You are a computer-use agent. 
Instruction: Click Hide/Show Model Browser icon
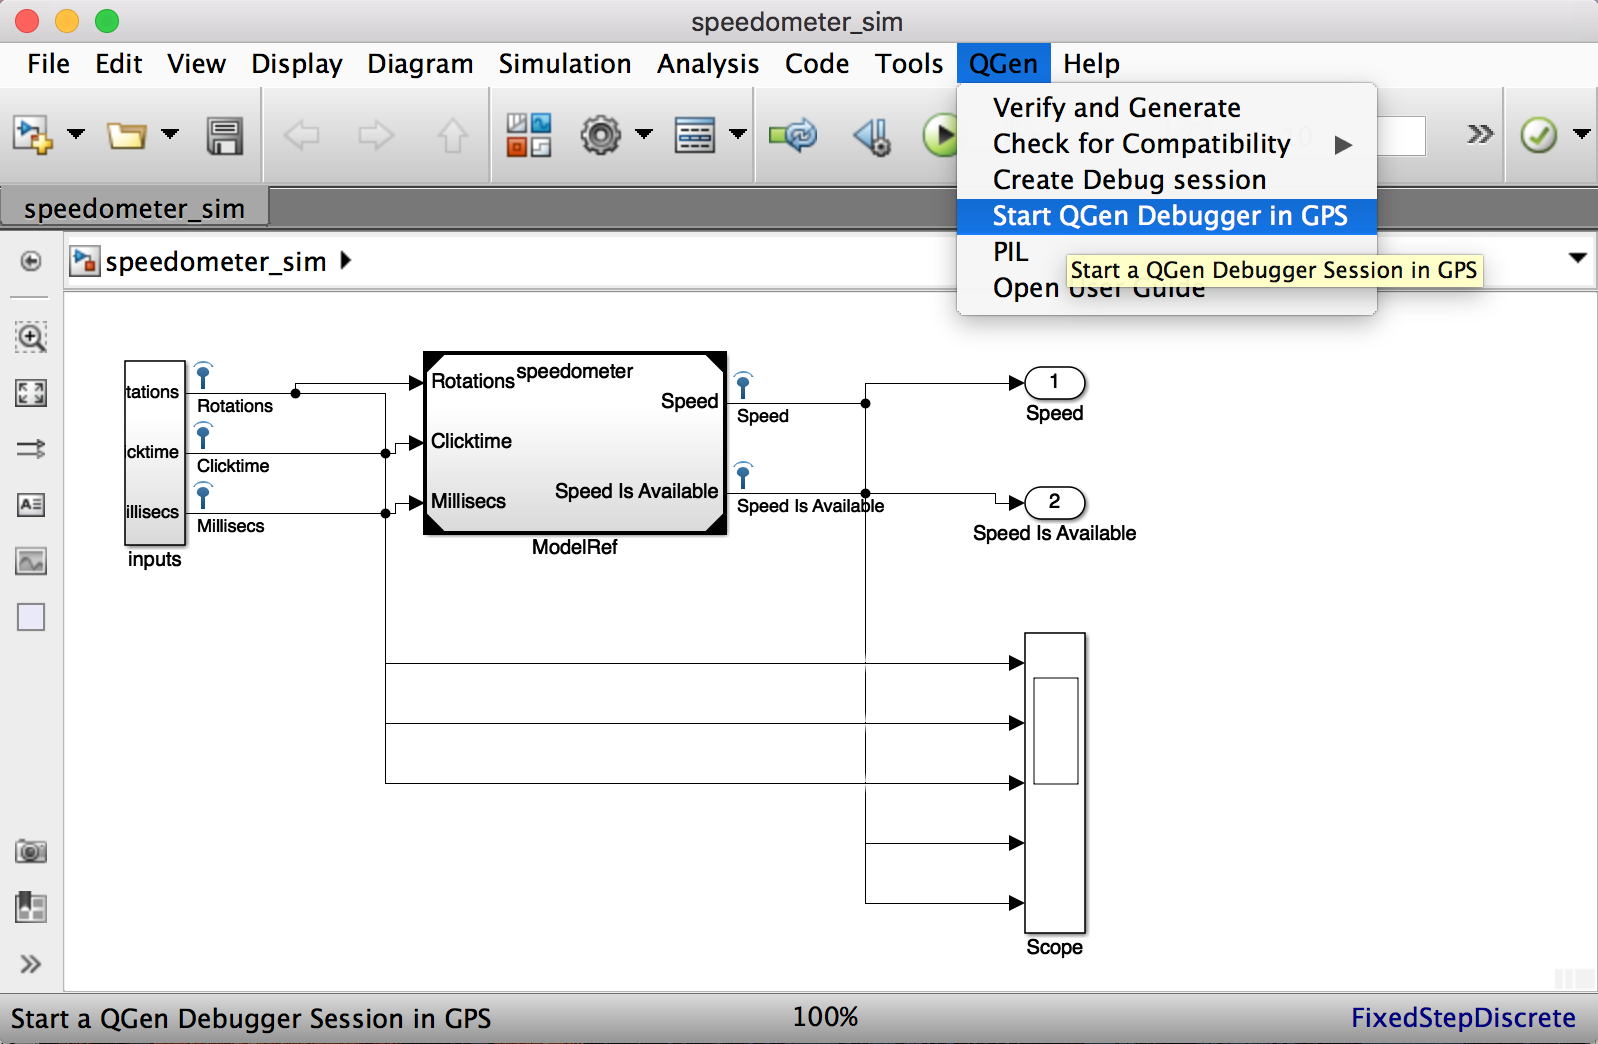[x=31, y=261]
